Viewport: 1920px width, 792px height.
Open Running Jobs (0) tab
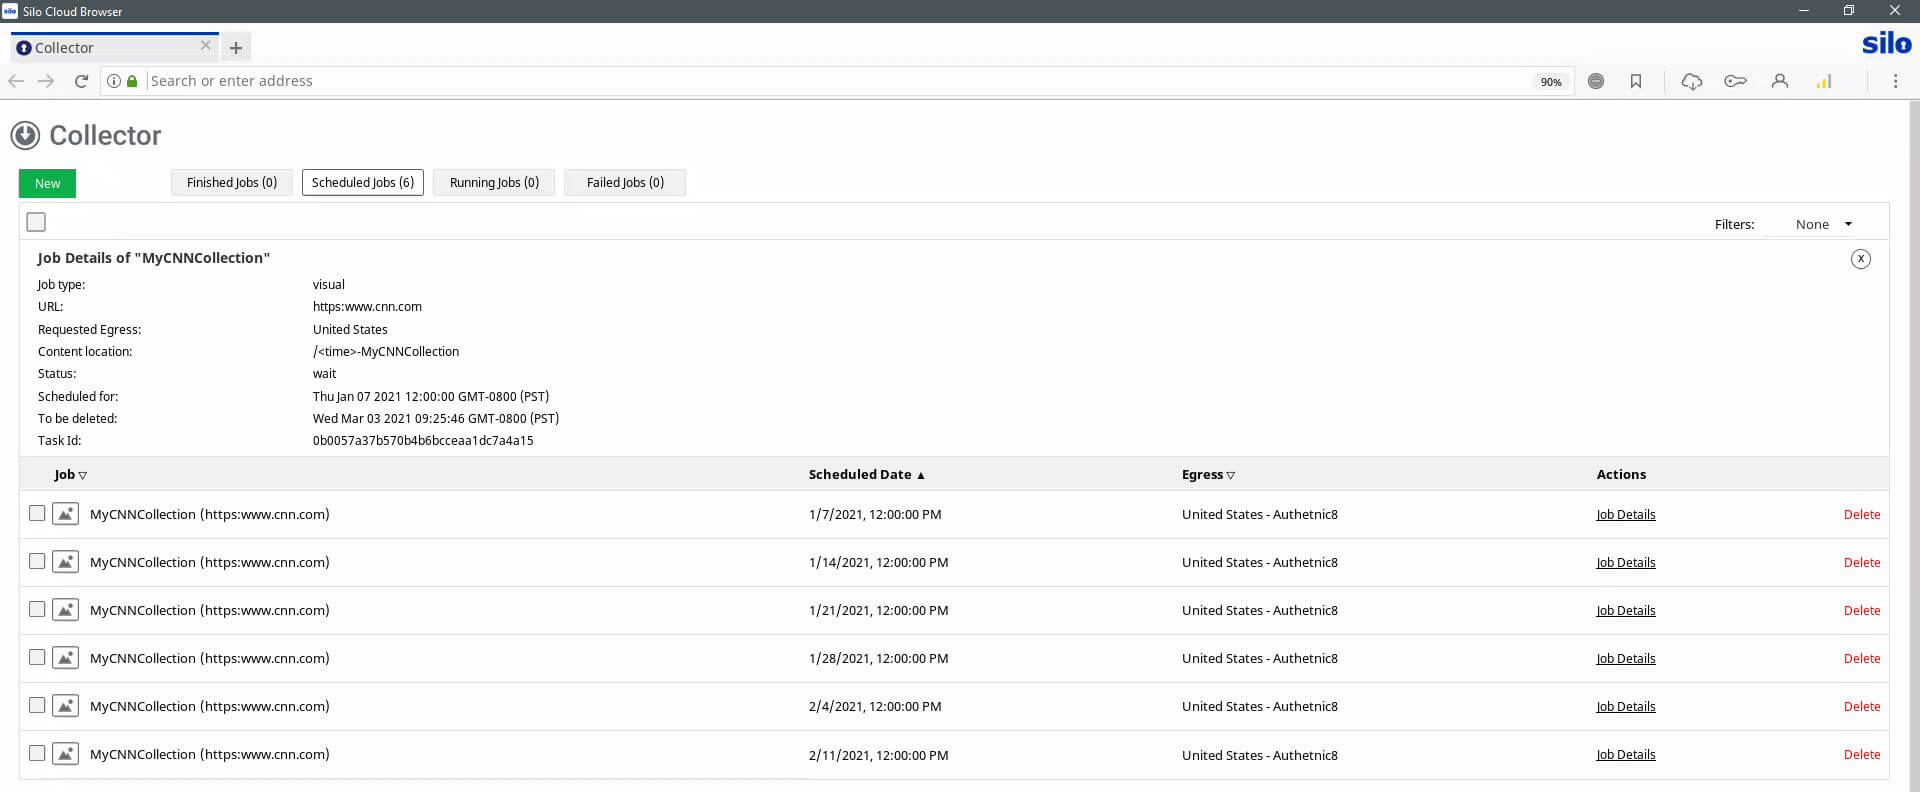tap(494, 182)
